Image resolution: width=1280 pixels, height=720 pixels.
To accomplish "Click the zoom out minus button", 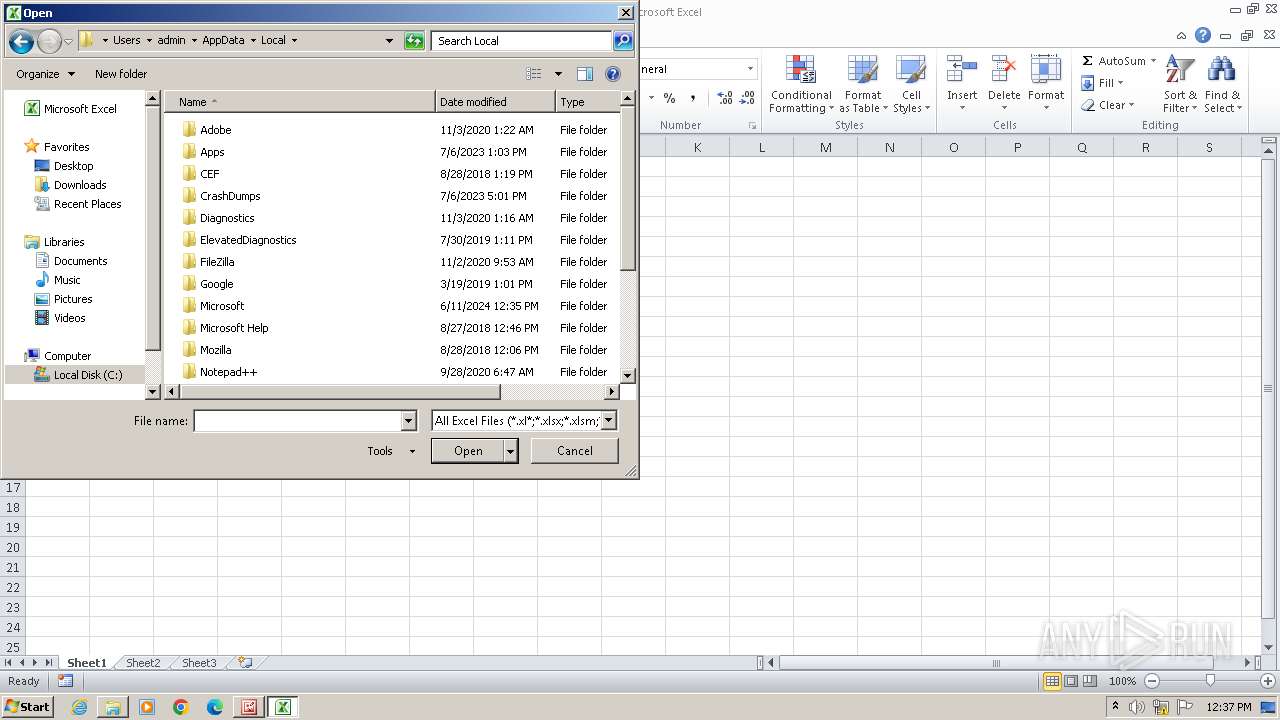I will (x=1151, y=681).
